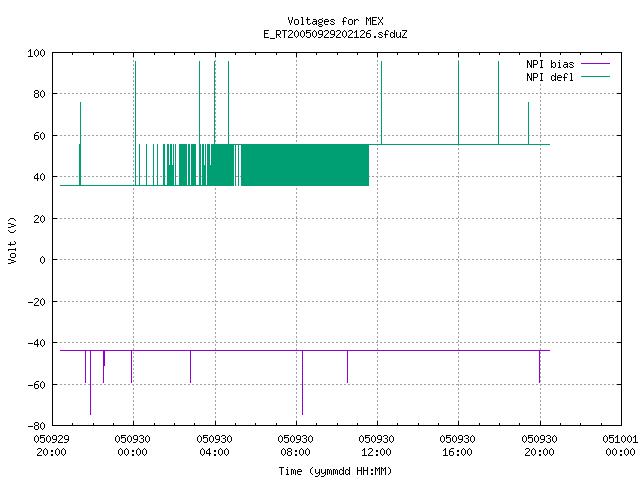Image resolution: width=640 pixels, height=480 pixels.
Task: Click the '08:00' time tick label
Action: pos(296,452)
